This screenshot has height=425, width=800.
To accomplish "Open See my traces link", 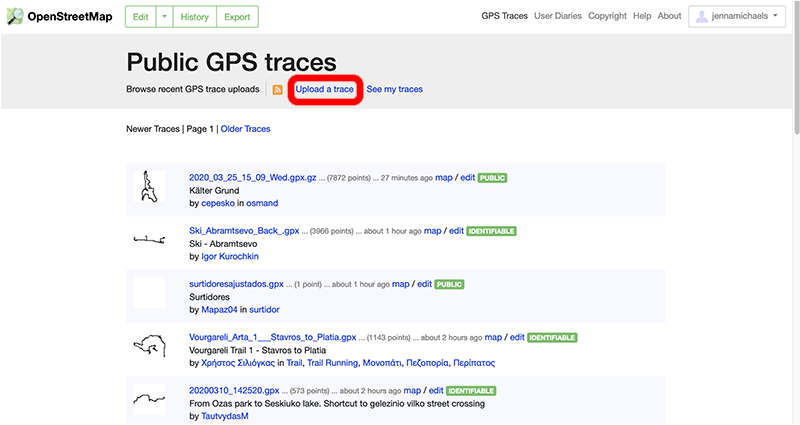I will click(394, 89).
